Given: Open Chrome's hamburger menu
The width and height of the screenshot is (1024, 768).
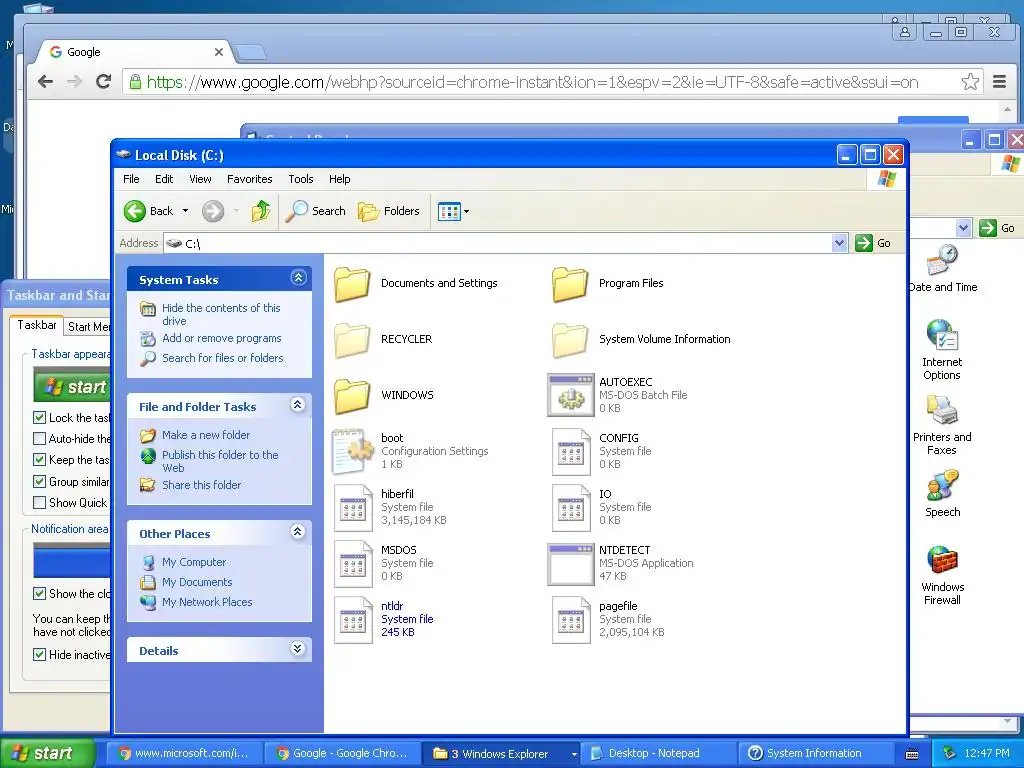Looking at the screenshot, I should click(x=999, y=82).
